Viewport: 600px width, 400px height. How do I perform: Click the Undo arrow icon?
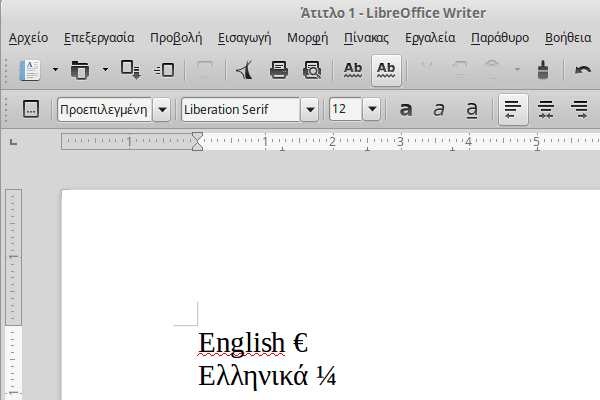pos(583,70)
